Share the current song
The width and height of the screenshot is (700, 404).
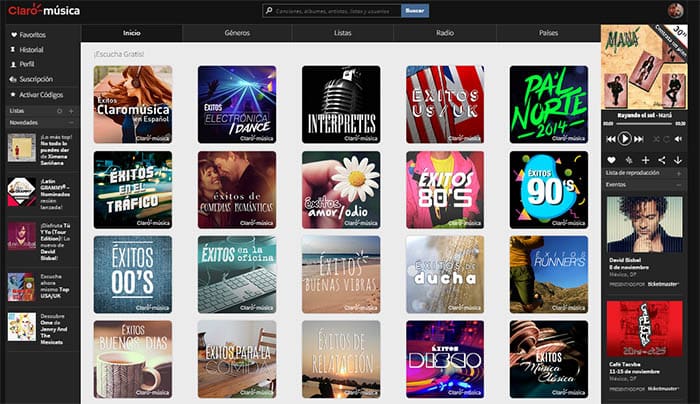coord(662,160)
